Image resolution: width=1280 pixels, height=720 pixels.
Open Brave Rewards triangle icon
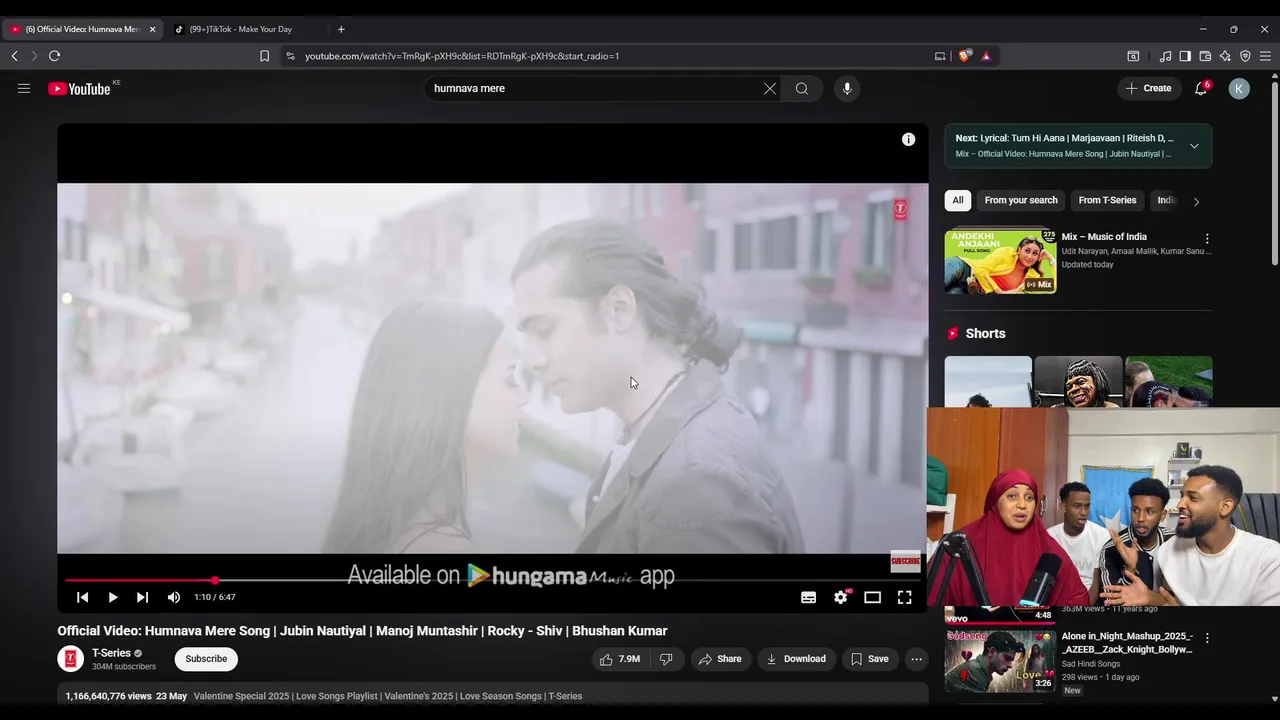coord(986,56)
